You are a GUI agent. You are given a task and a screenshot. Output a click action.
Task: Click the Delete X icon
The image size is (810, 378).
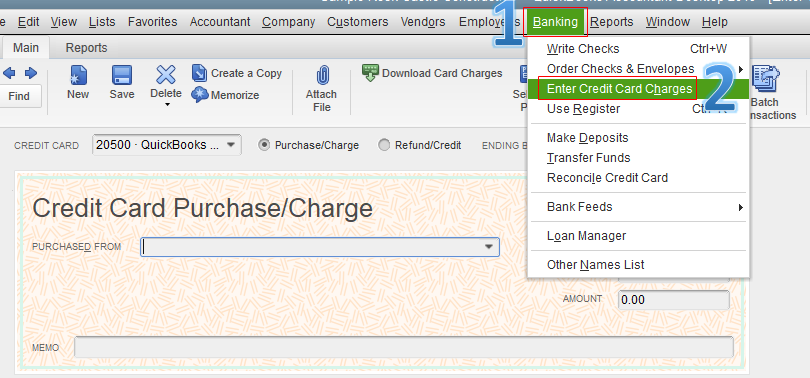[x=166, y=75]
